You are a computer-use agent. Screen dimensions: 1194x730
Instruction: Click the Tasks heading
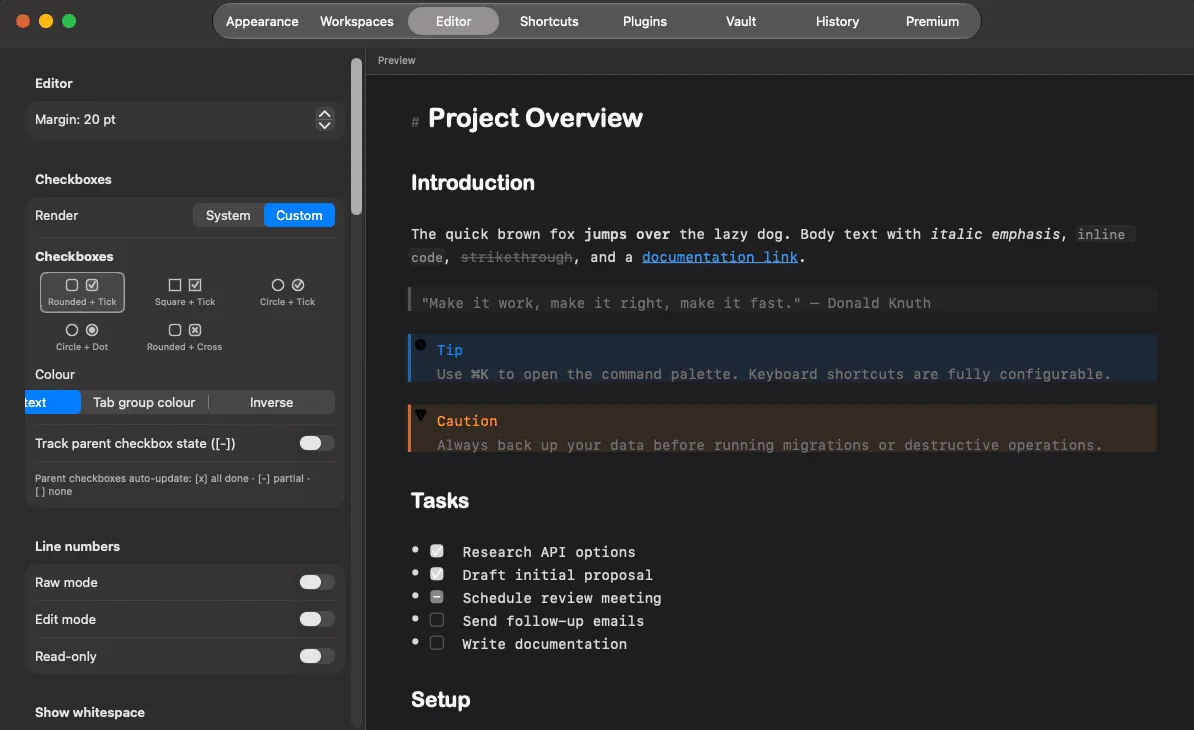click(440, 500)
